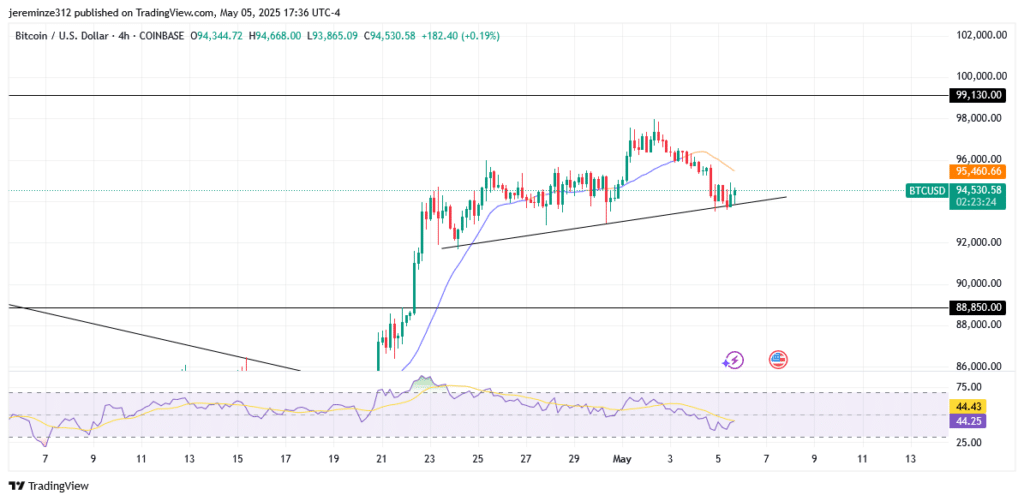
Task: Click the BTCUSD price label tag
Action: click(927, 190)
